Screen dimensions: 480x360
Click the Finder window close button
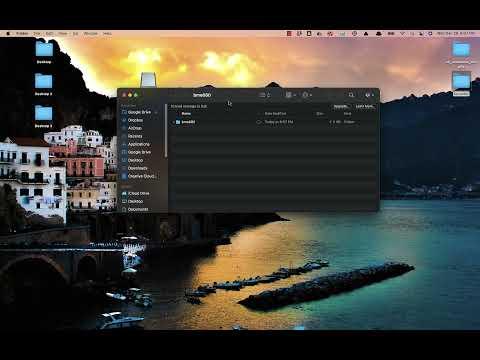[x=124, y=95]
